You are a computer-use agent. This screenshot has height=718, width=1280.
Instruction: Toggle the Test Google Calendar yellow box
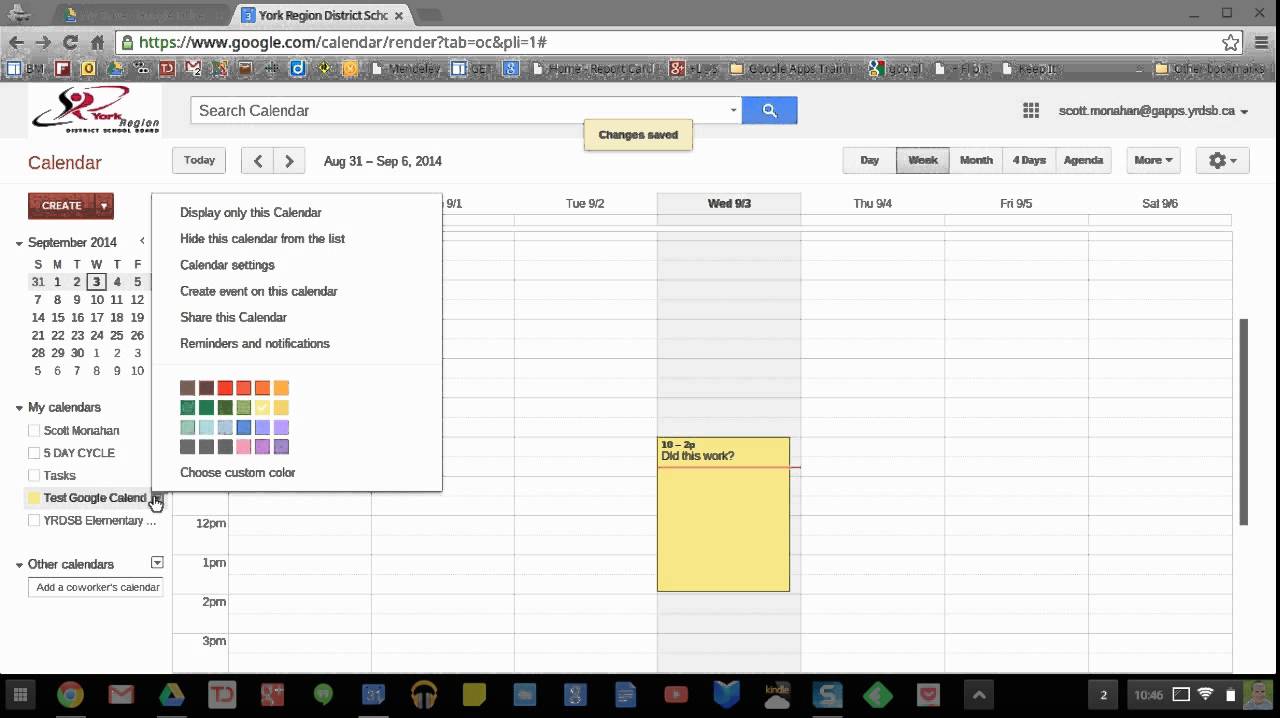tap(34, 498)
